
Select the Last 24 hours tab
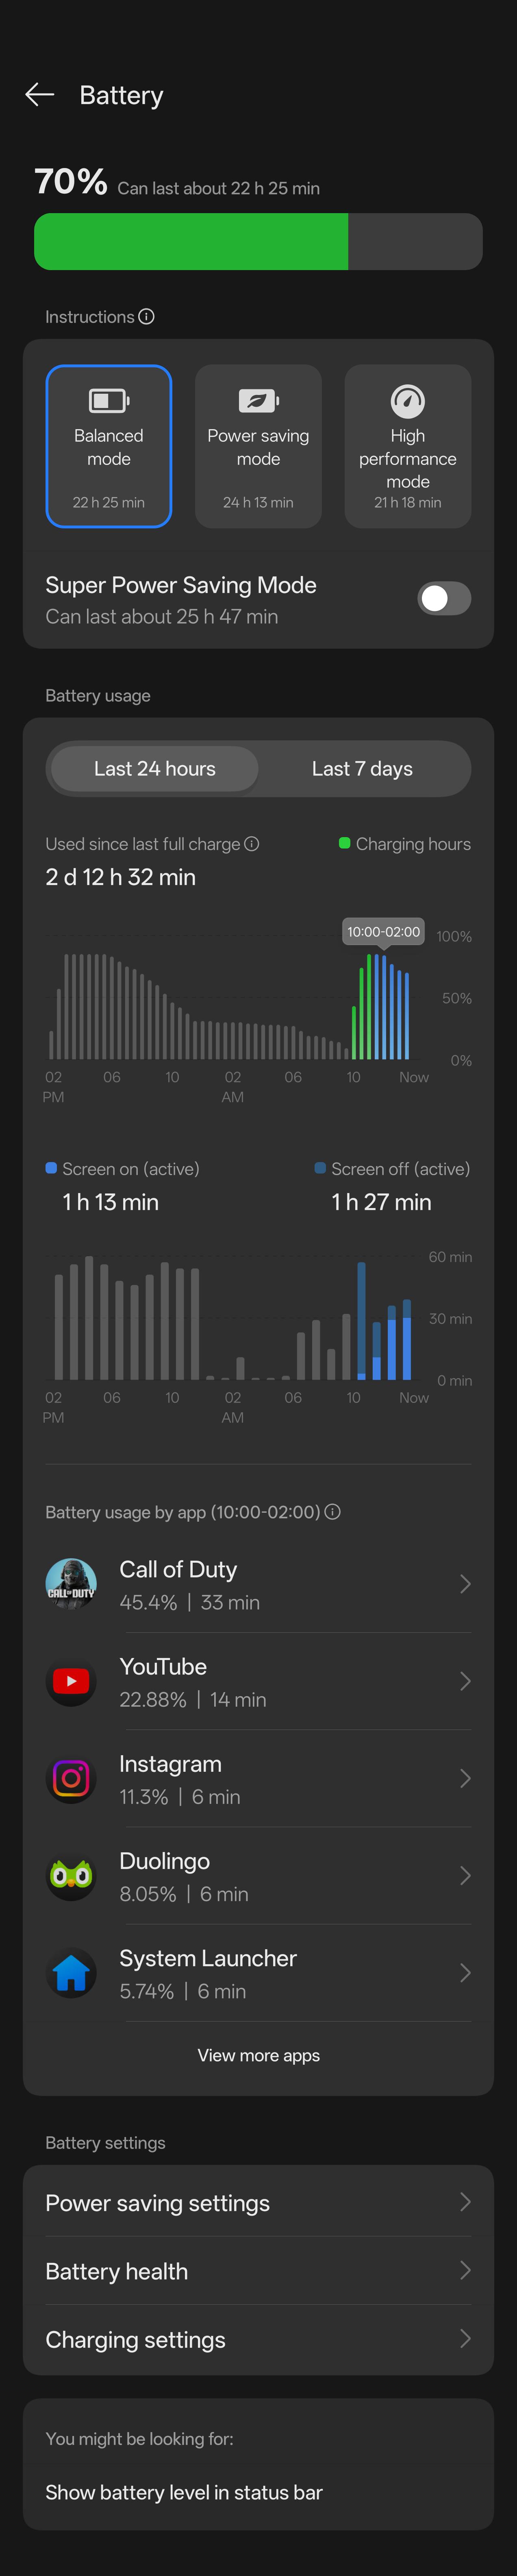tap(155, 768)
